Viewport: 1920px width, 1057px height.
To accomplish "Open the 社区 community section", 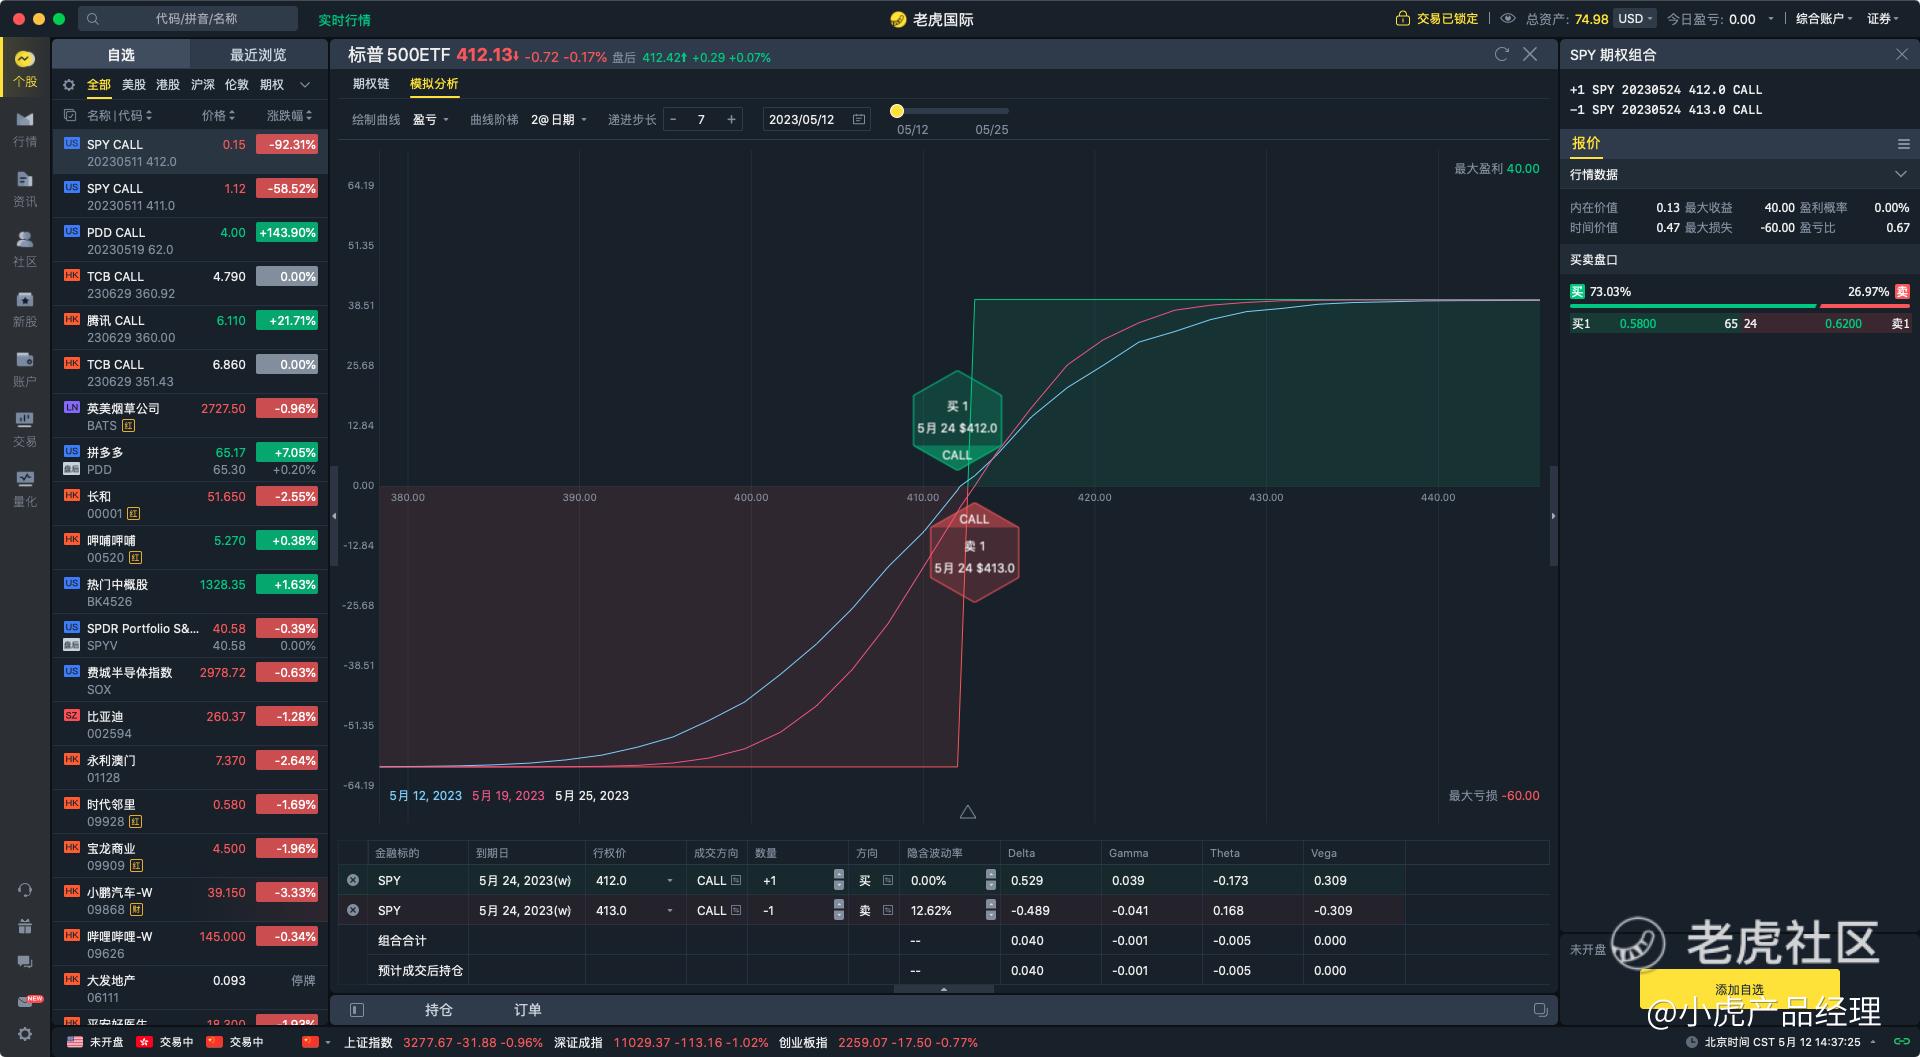I will click(25, 249).
